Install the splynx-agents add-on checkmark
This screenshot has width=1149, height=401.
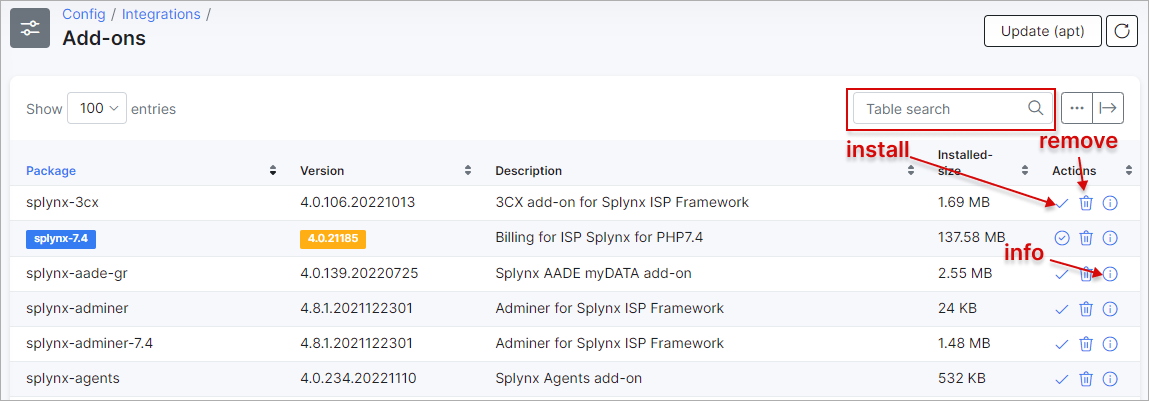tap(1061, 379)
